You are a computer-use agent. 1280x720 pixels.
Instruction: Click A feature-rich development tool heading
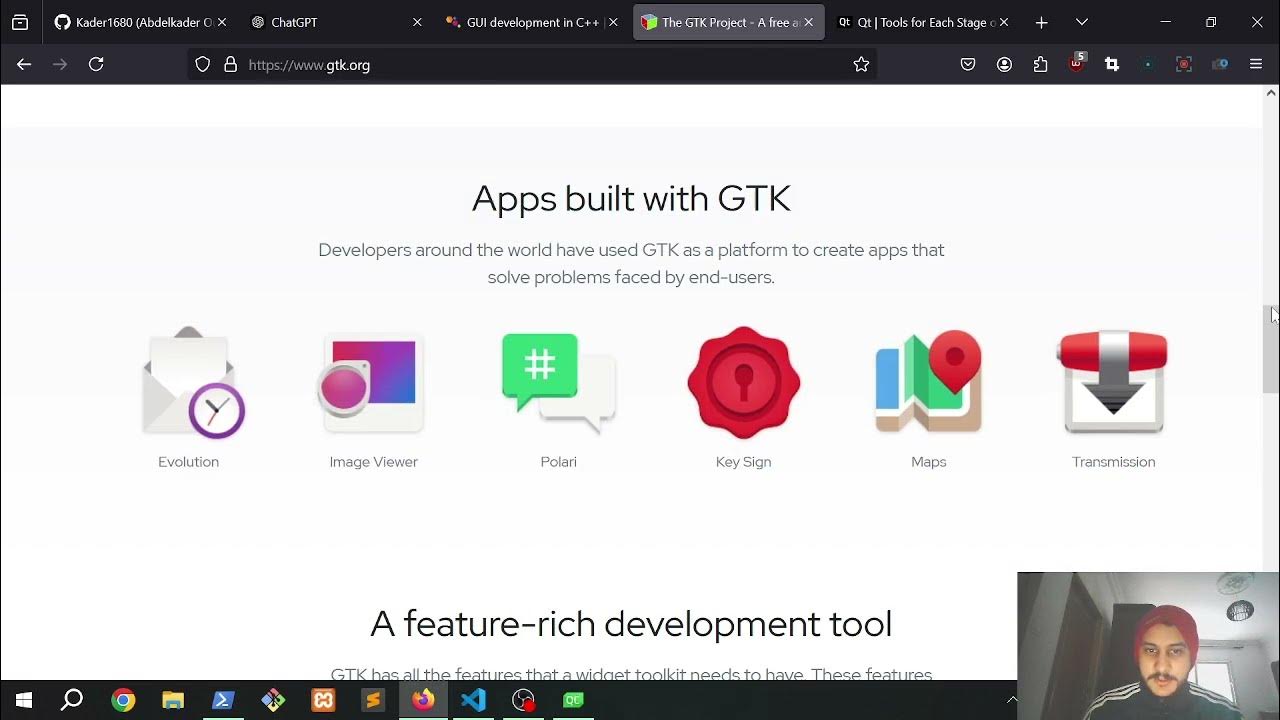631,624
